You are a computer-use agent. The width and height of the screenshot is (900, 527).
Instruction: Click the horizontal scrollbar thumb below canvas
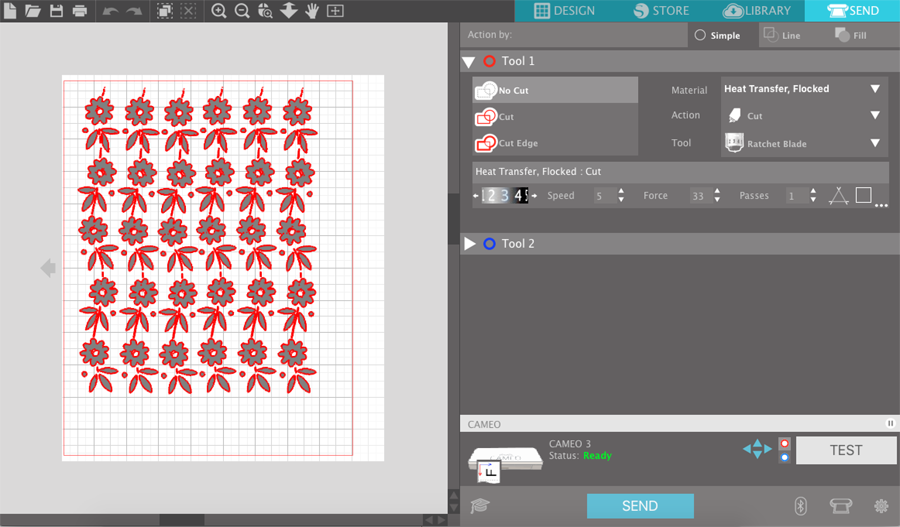[x=181, y=520]
